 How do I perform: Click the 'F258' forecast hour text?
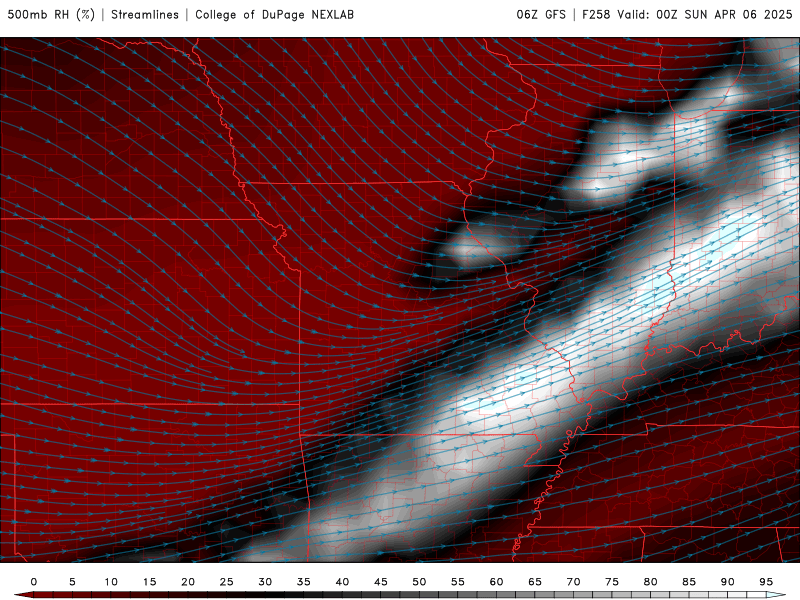coord(596,15)
